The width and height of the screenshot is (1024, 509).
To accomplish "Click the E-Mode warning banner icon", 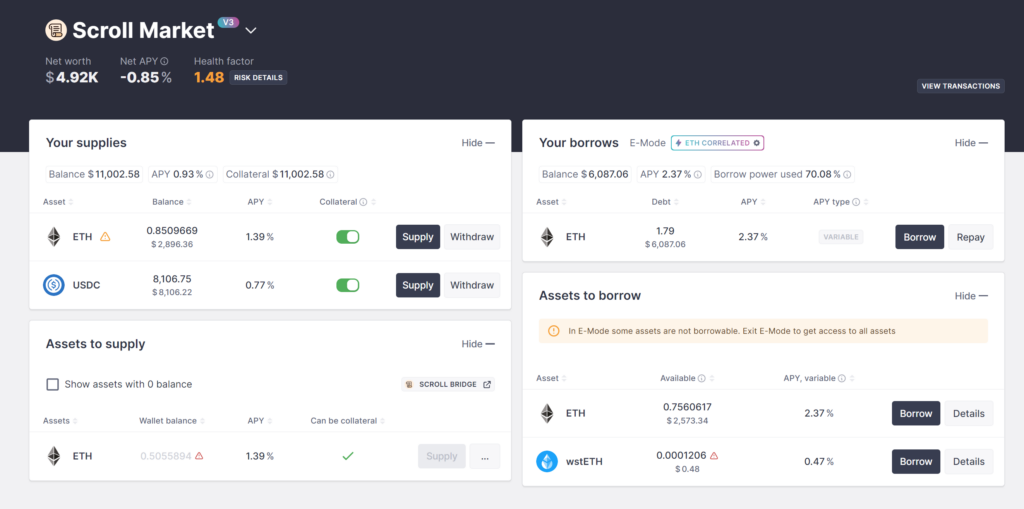I will 554,331.
